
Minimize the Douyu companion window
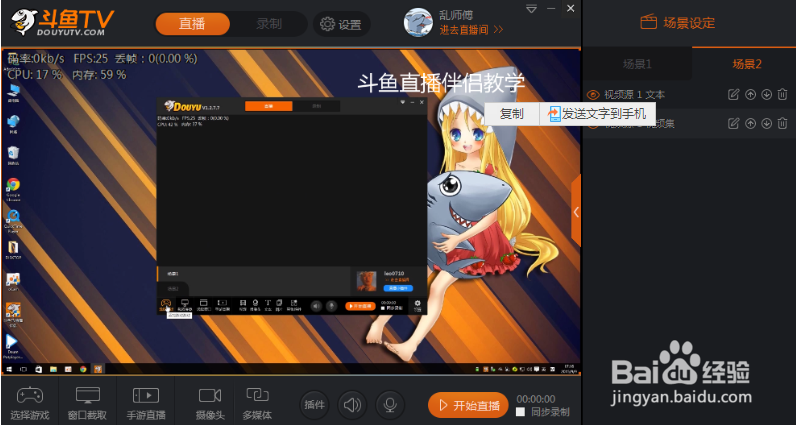[x=551, y=9]
